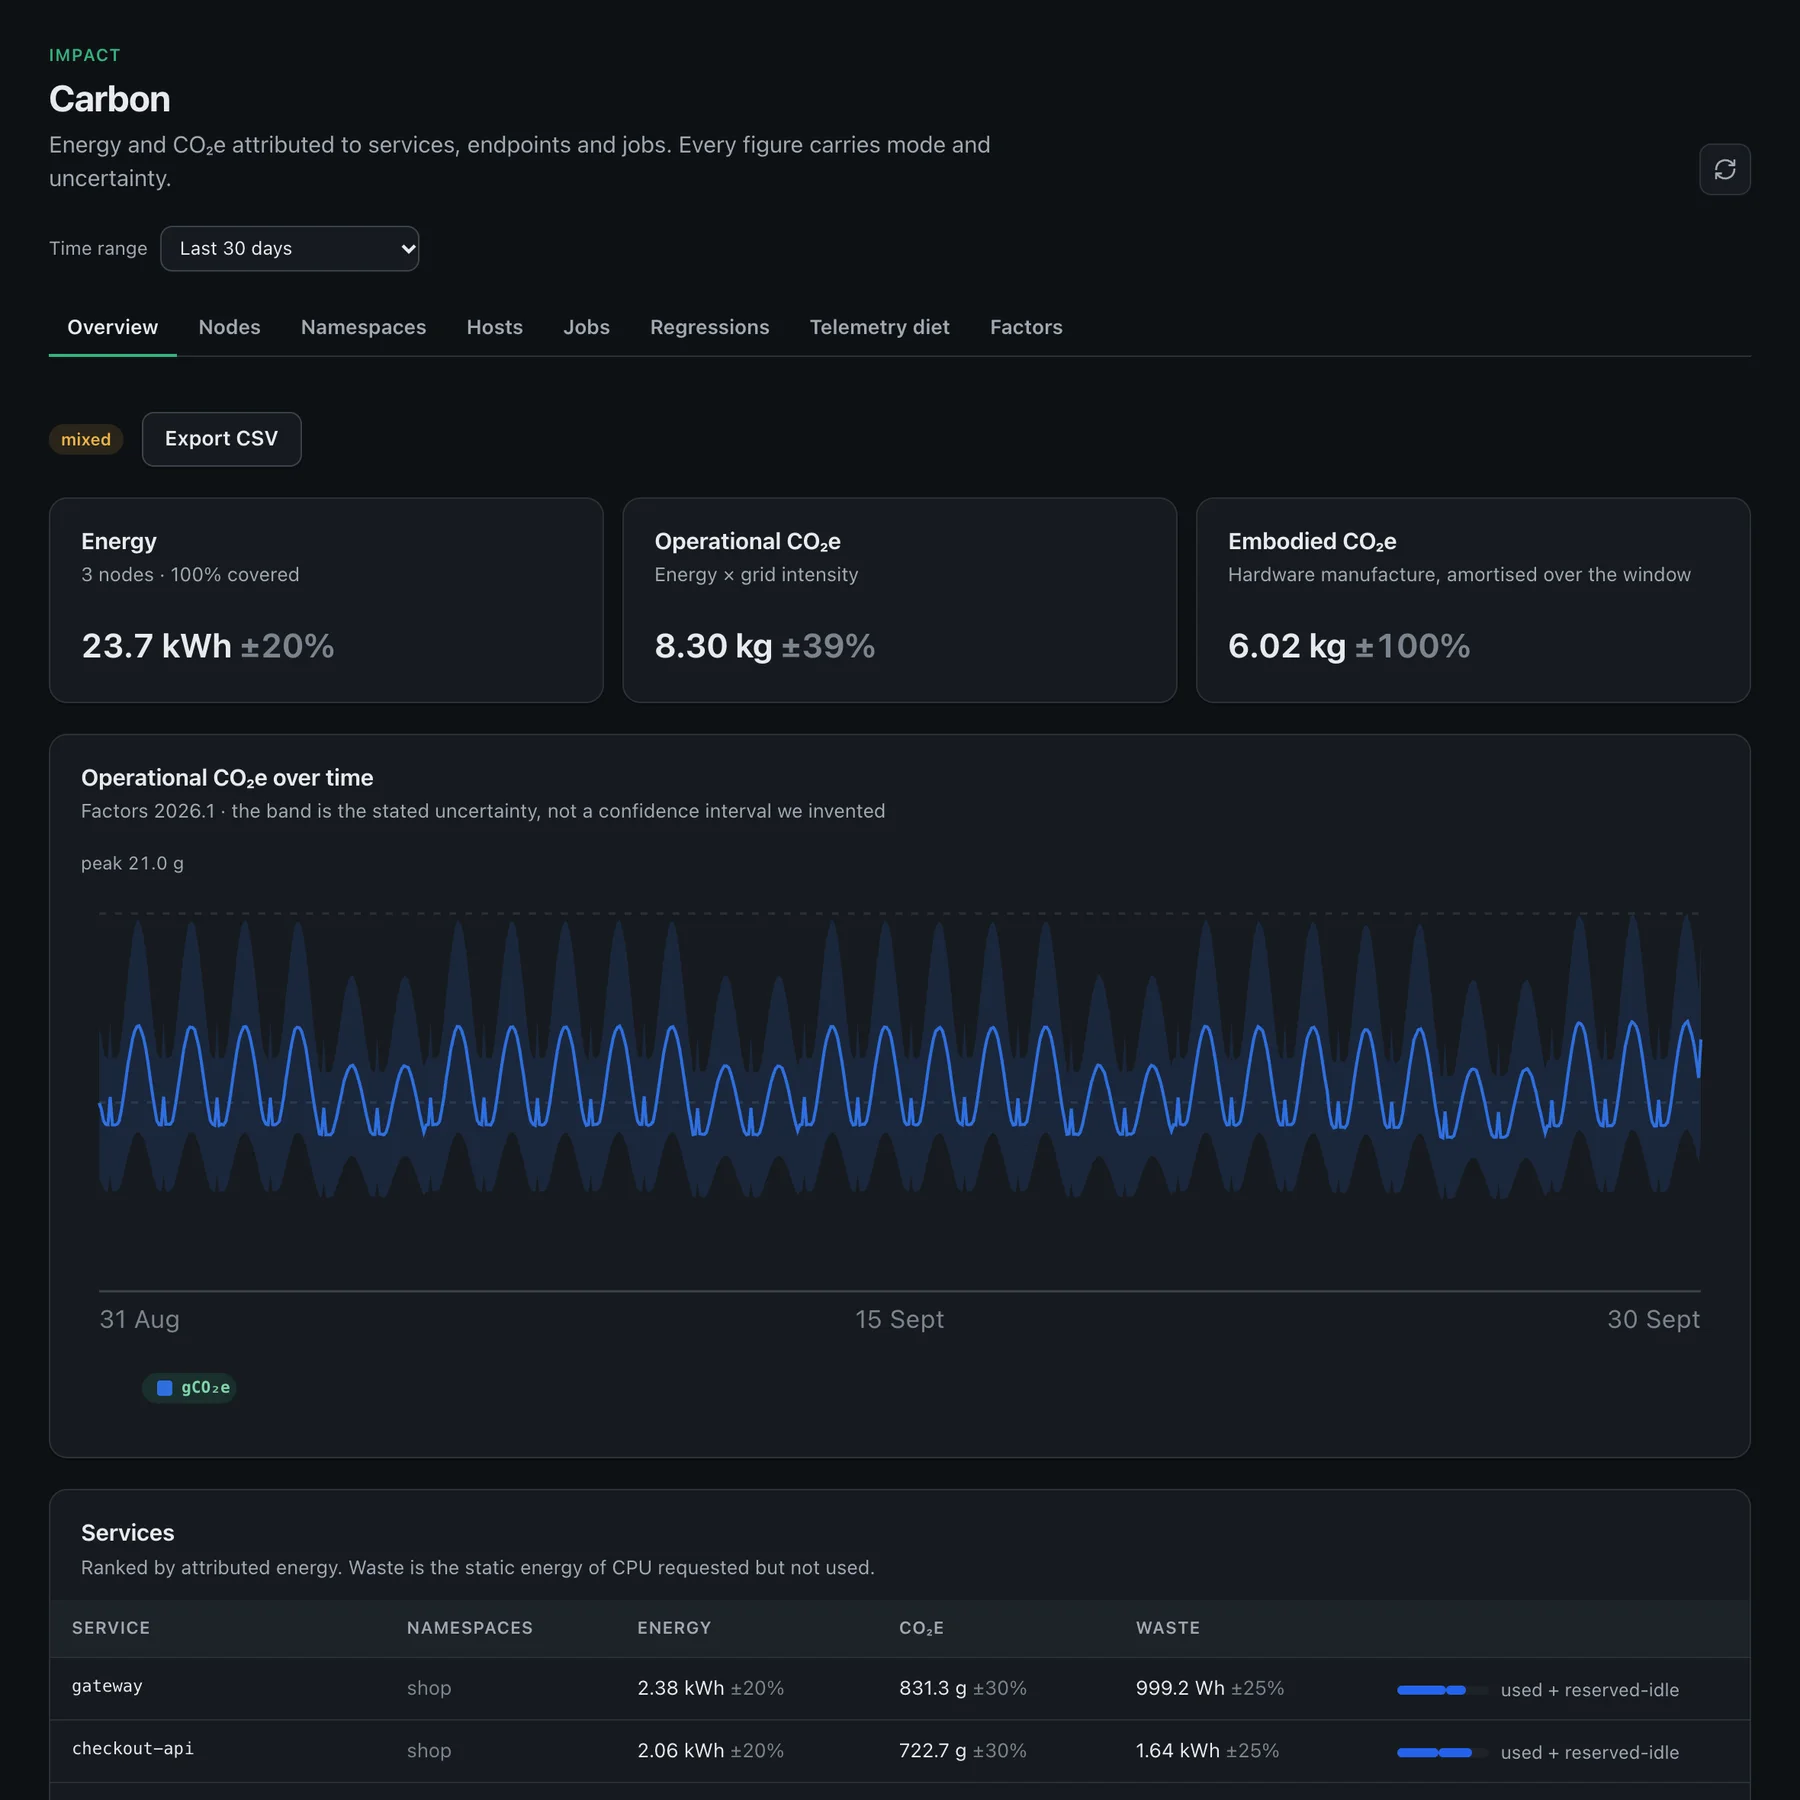Click the shop namespace in checkout-api row
The width and height of the screenshot is (1800, 1800).
(x=429, y=1751)
